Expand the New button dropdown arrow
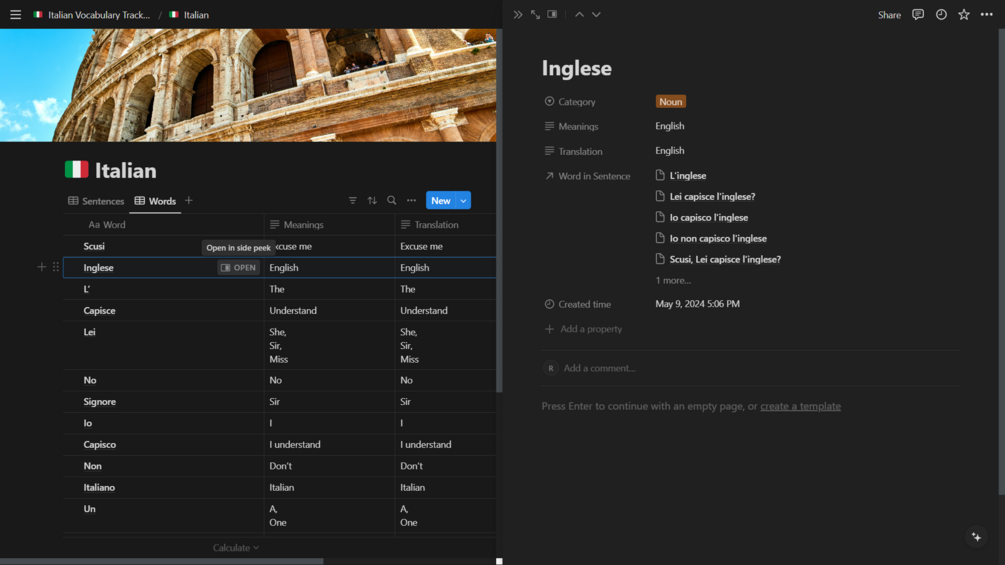Viewport: 1005px width, 565px height. click(464, 201)
